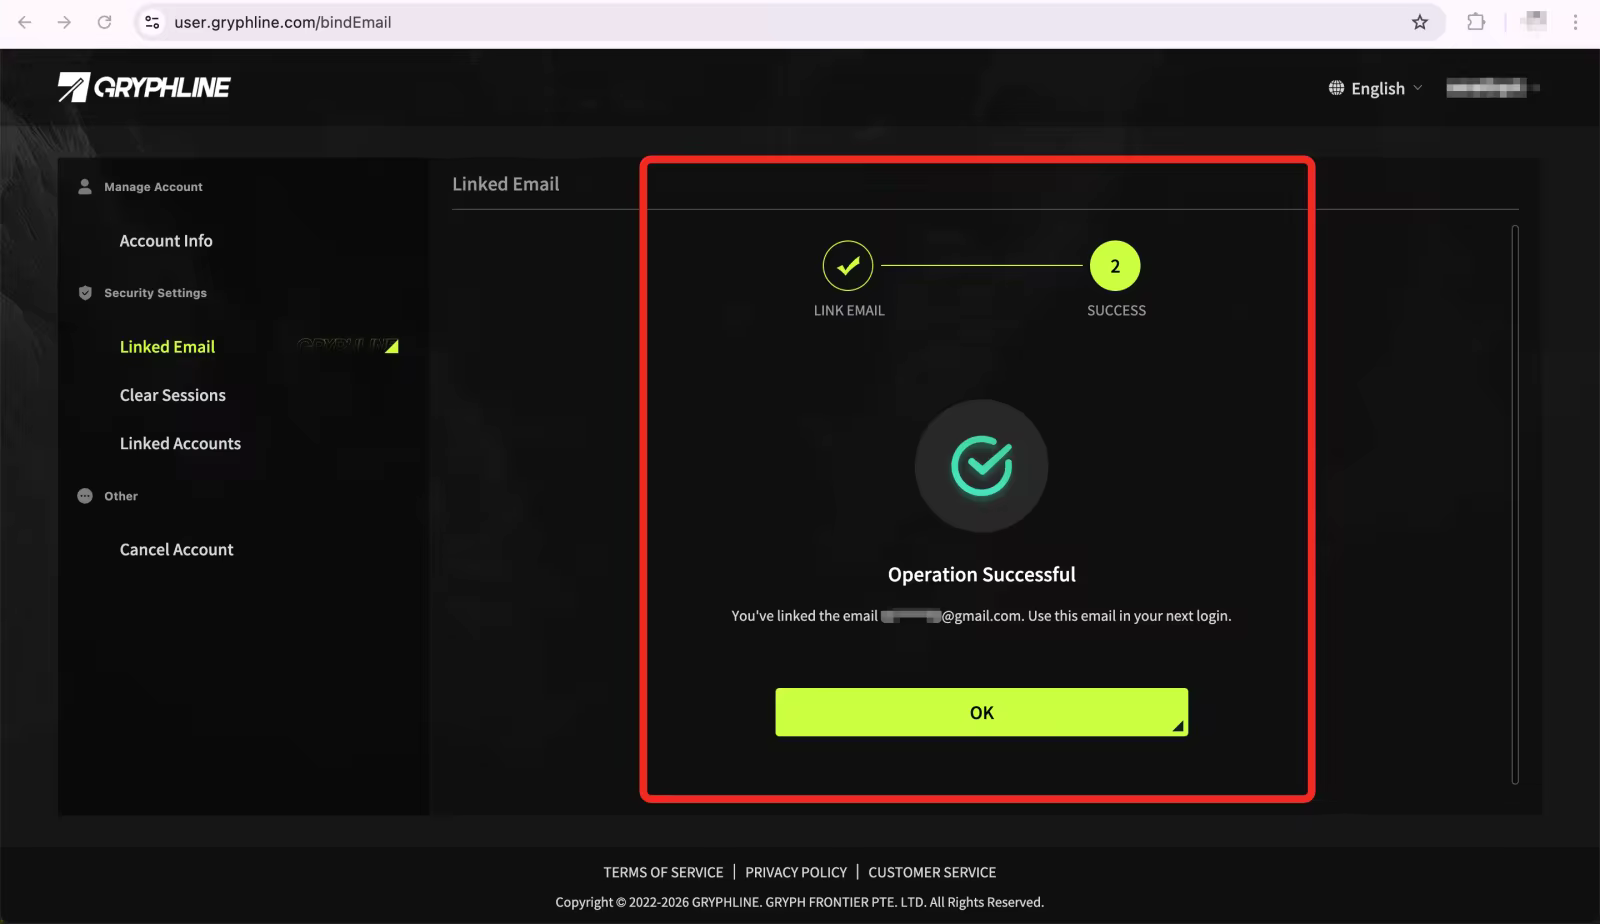
Task: Click the site information icon in the address bar
Action: (152, 22)
